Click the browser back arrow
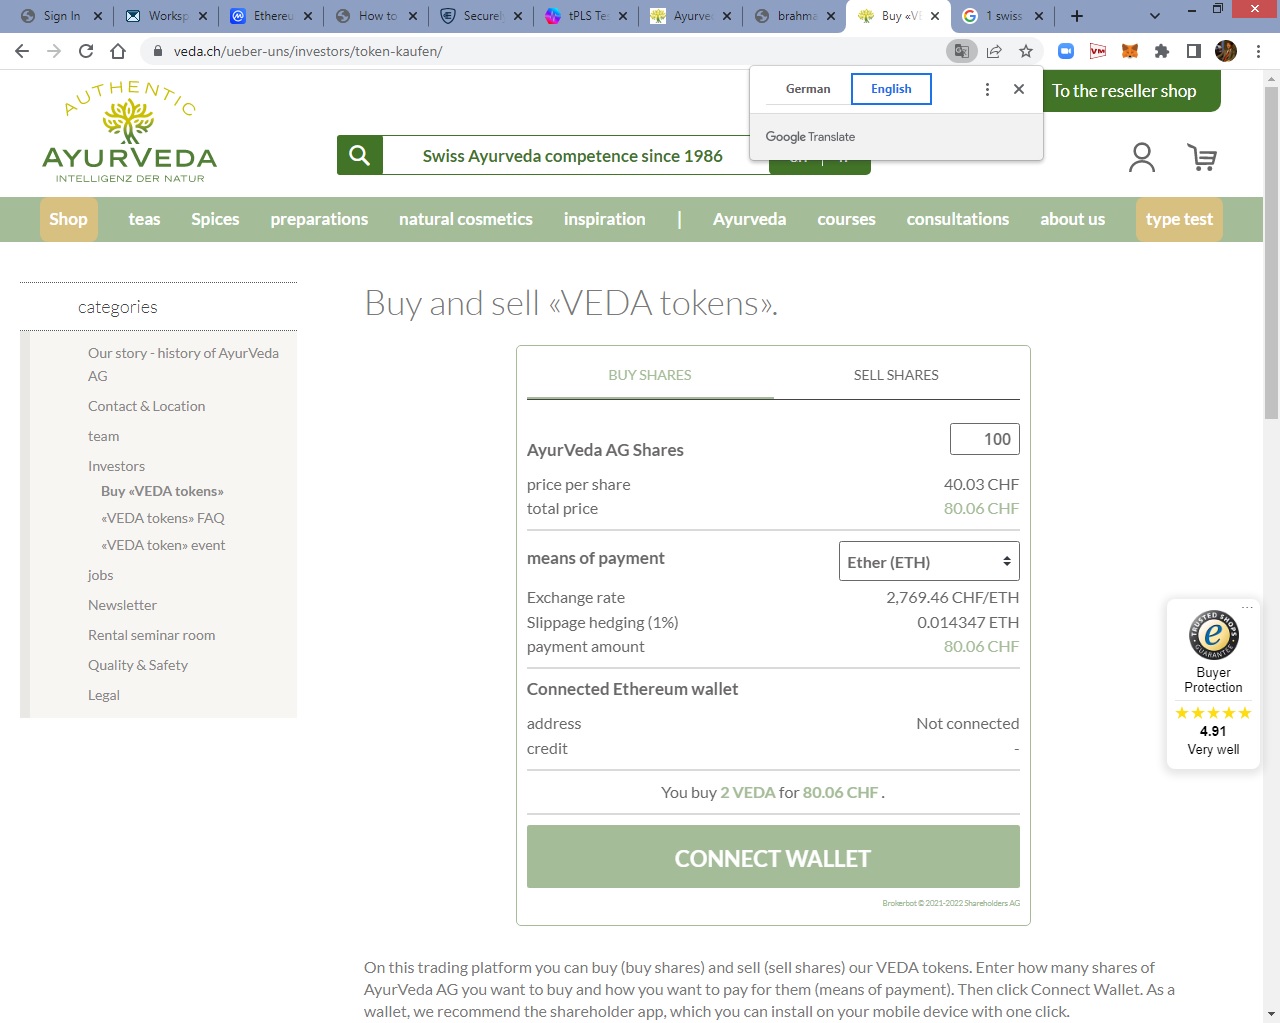 tap(22, 51)
